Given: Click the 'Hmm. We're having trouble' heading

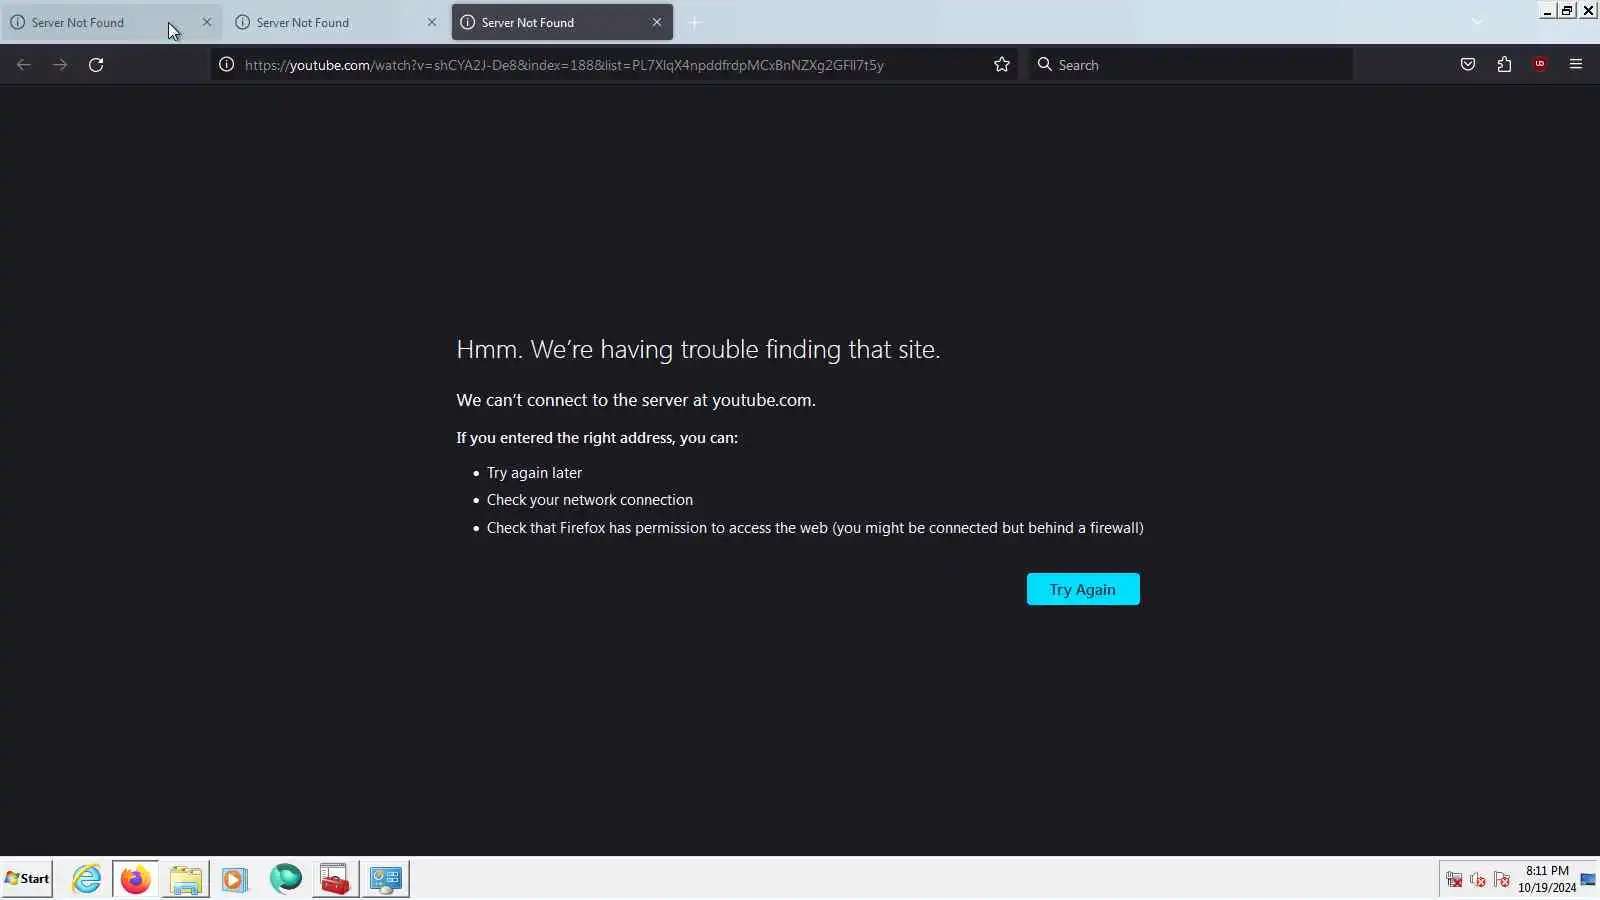Looking at the screenshot, I should tap(698, 349).
